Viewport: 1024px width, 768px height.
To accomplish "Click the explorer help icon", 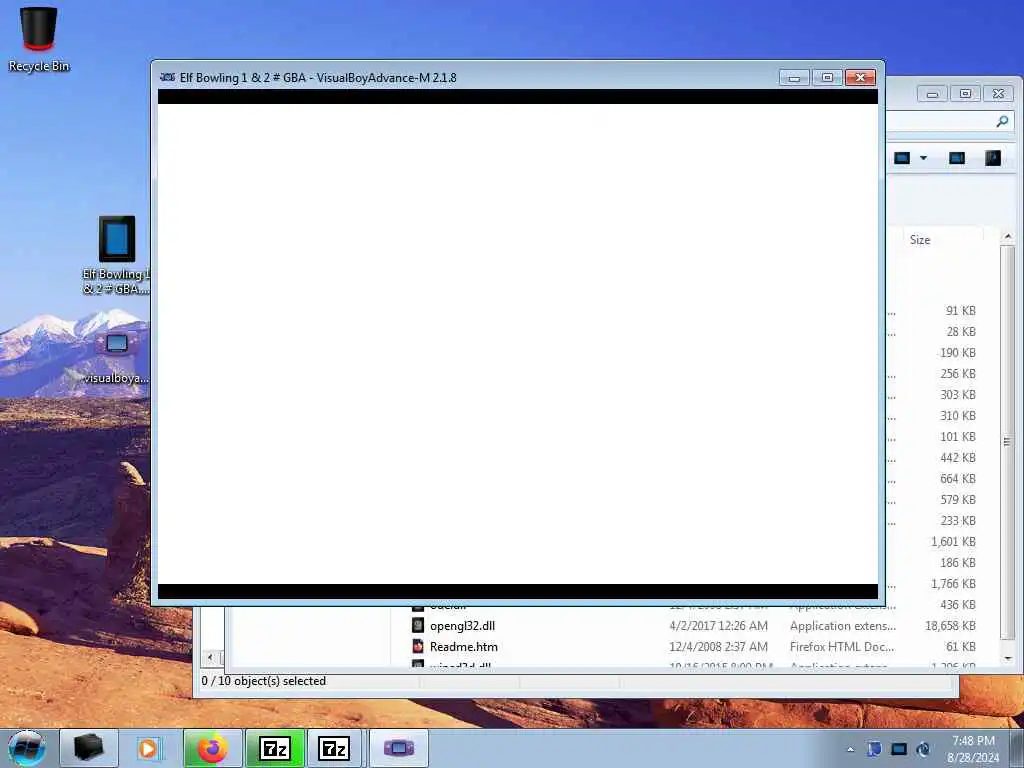I will pos(993,158).
